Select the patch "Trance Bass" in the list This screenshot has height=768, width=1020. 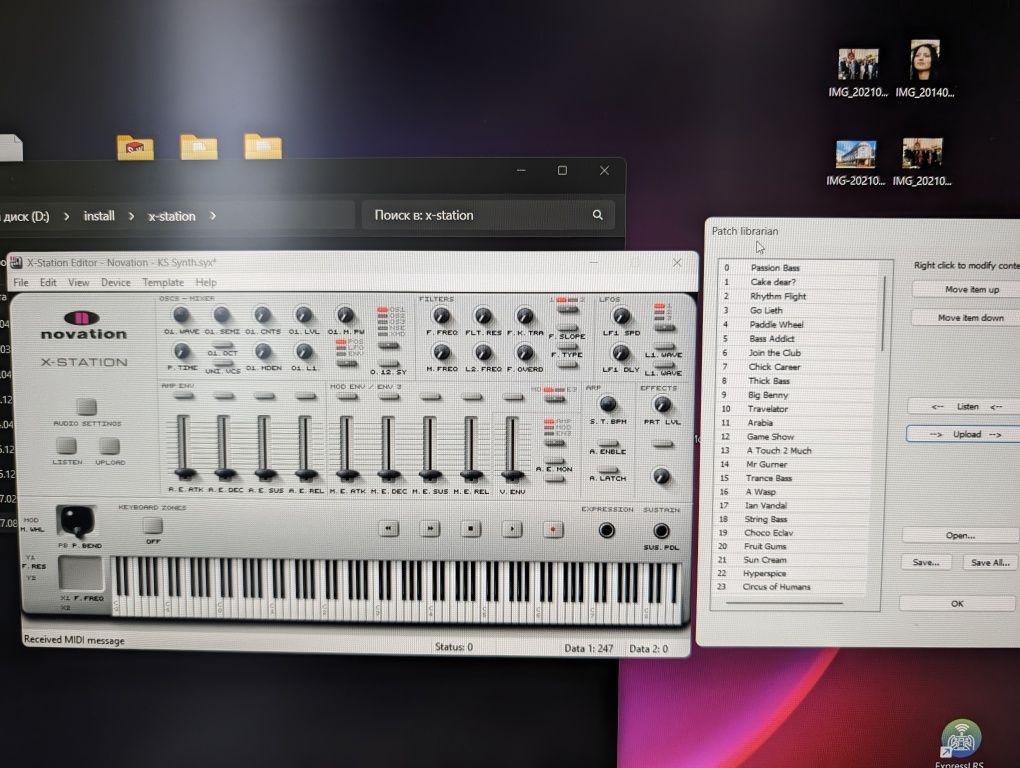point(794,478)
